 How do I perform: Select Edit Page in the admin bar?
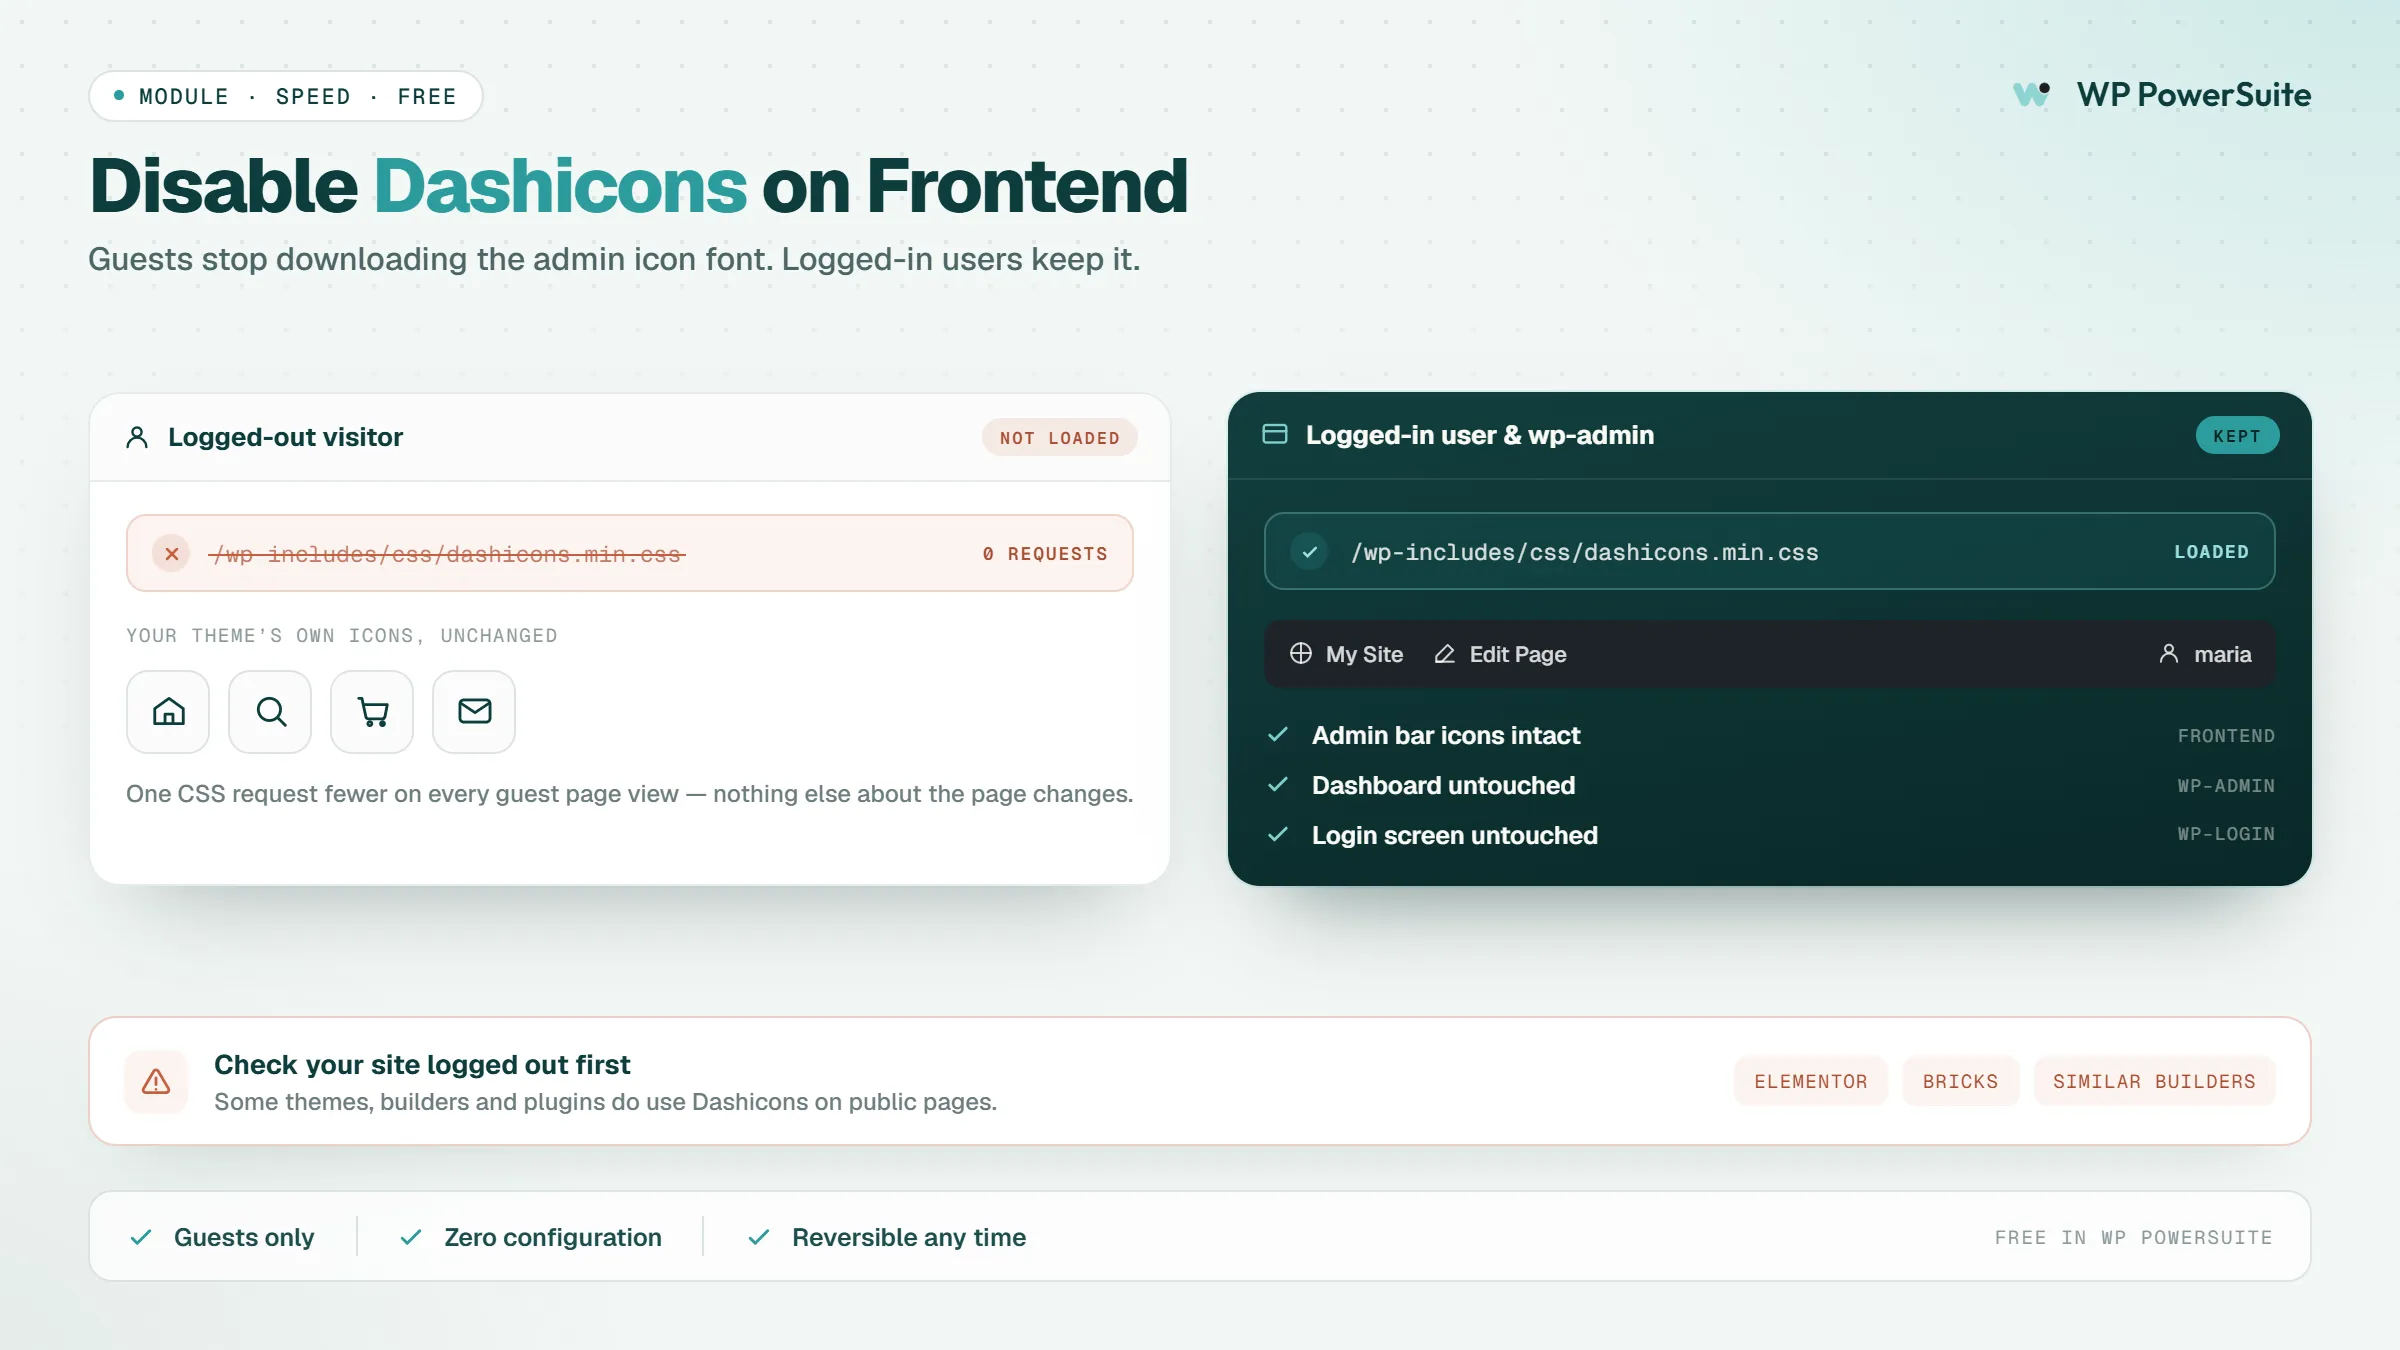tap(1500, 654)
